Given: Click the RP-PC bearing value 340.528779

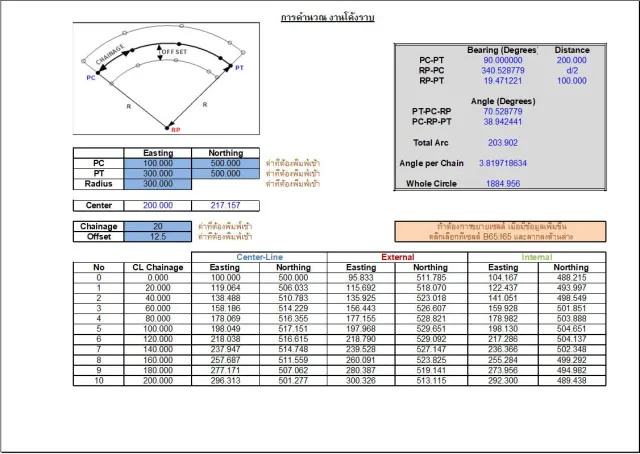Looking at the screenshot, I should coord(502,70).
